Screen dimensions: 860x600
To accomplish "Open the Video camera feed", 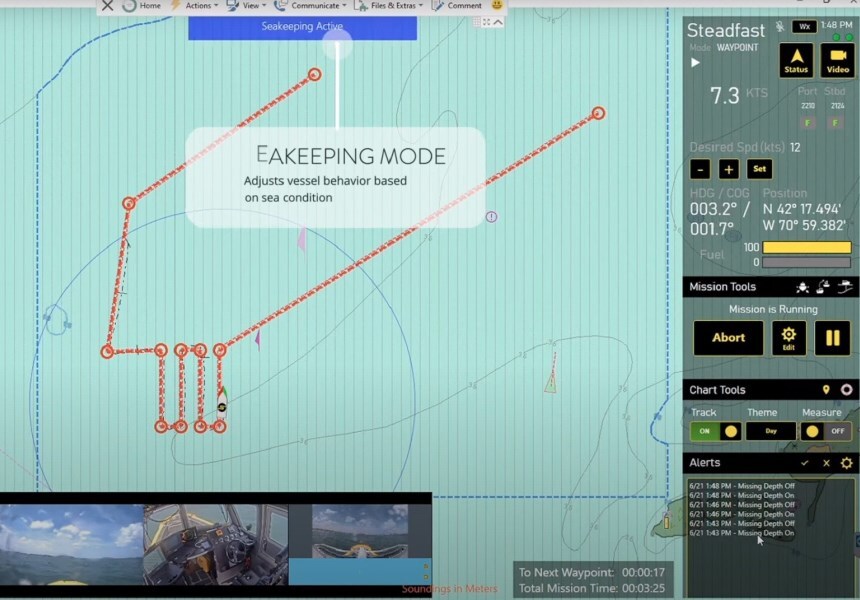I will (x=837, y=60).
